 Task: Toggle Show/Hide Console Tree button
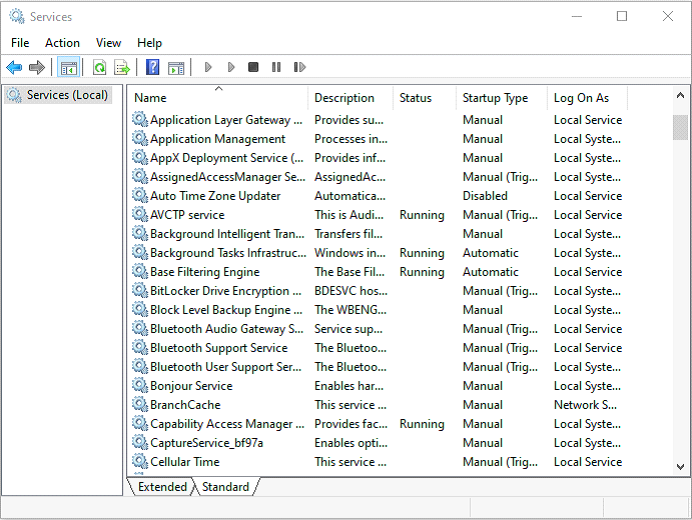[68, 67]
